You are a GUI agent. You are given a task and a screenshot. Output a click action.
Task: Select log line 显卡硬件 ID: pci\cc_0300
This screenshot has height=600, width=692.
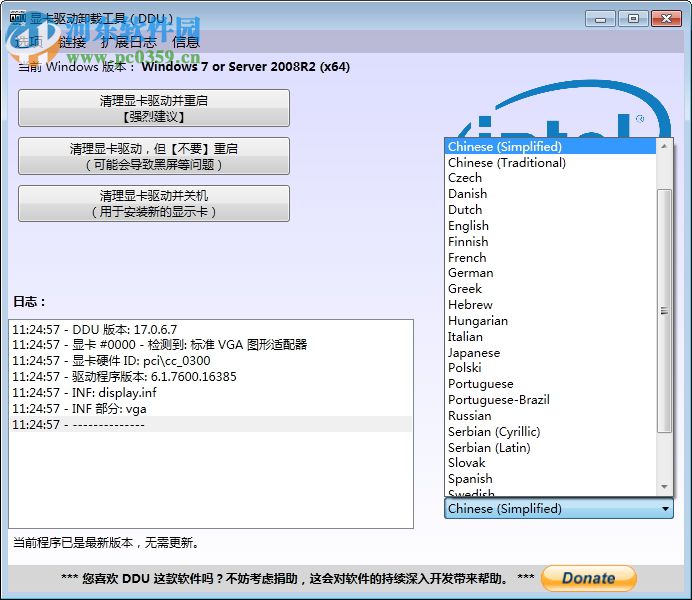pyautogui.click(x=212, y=361)
